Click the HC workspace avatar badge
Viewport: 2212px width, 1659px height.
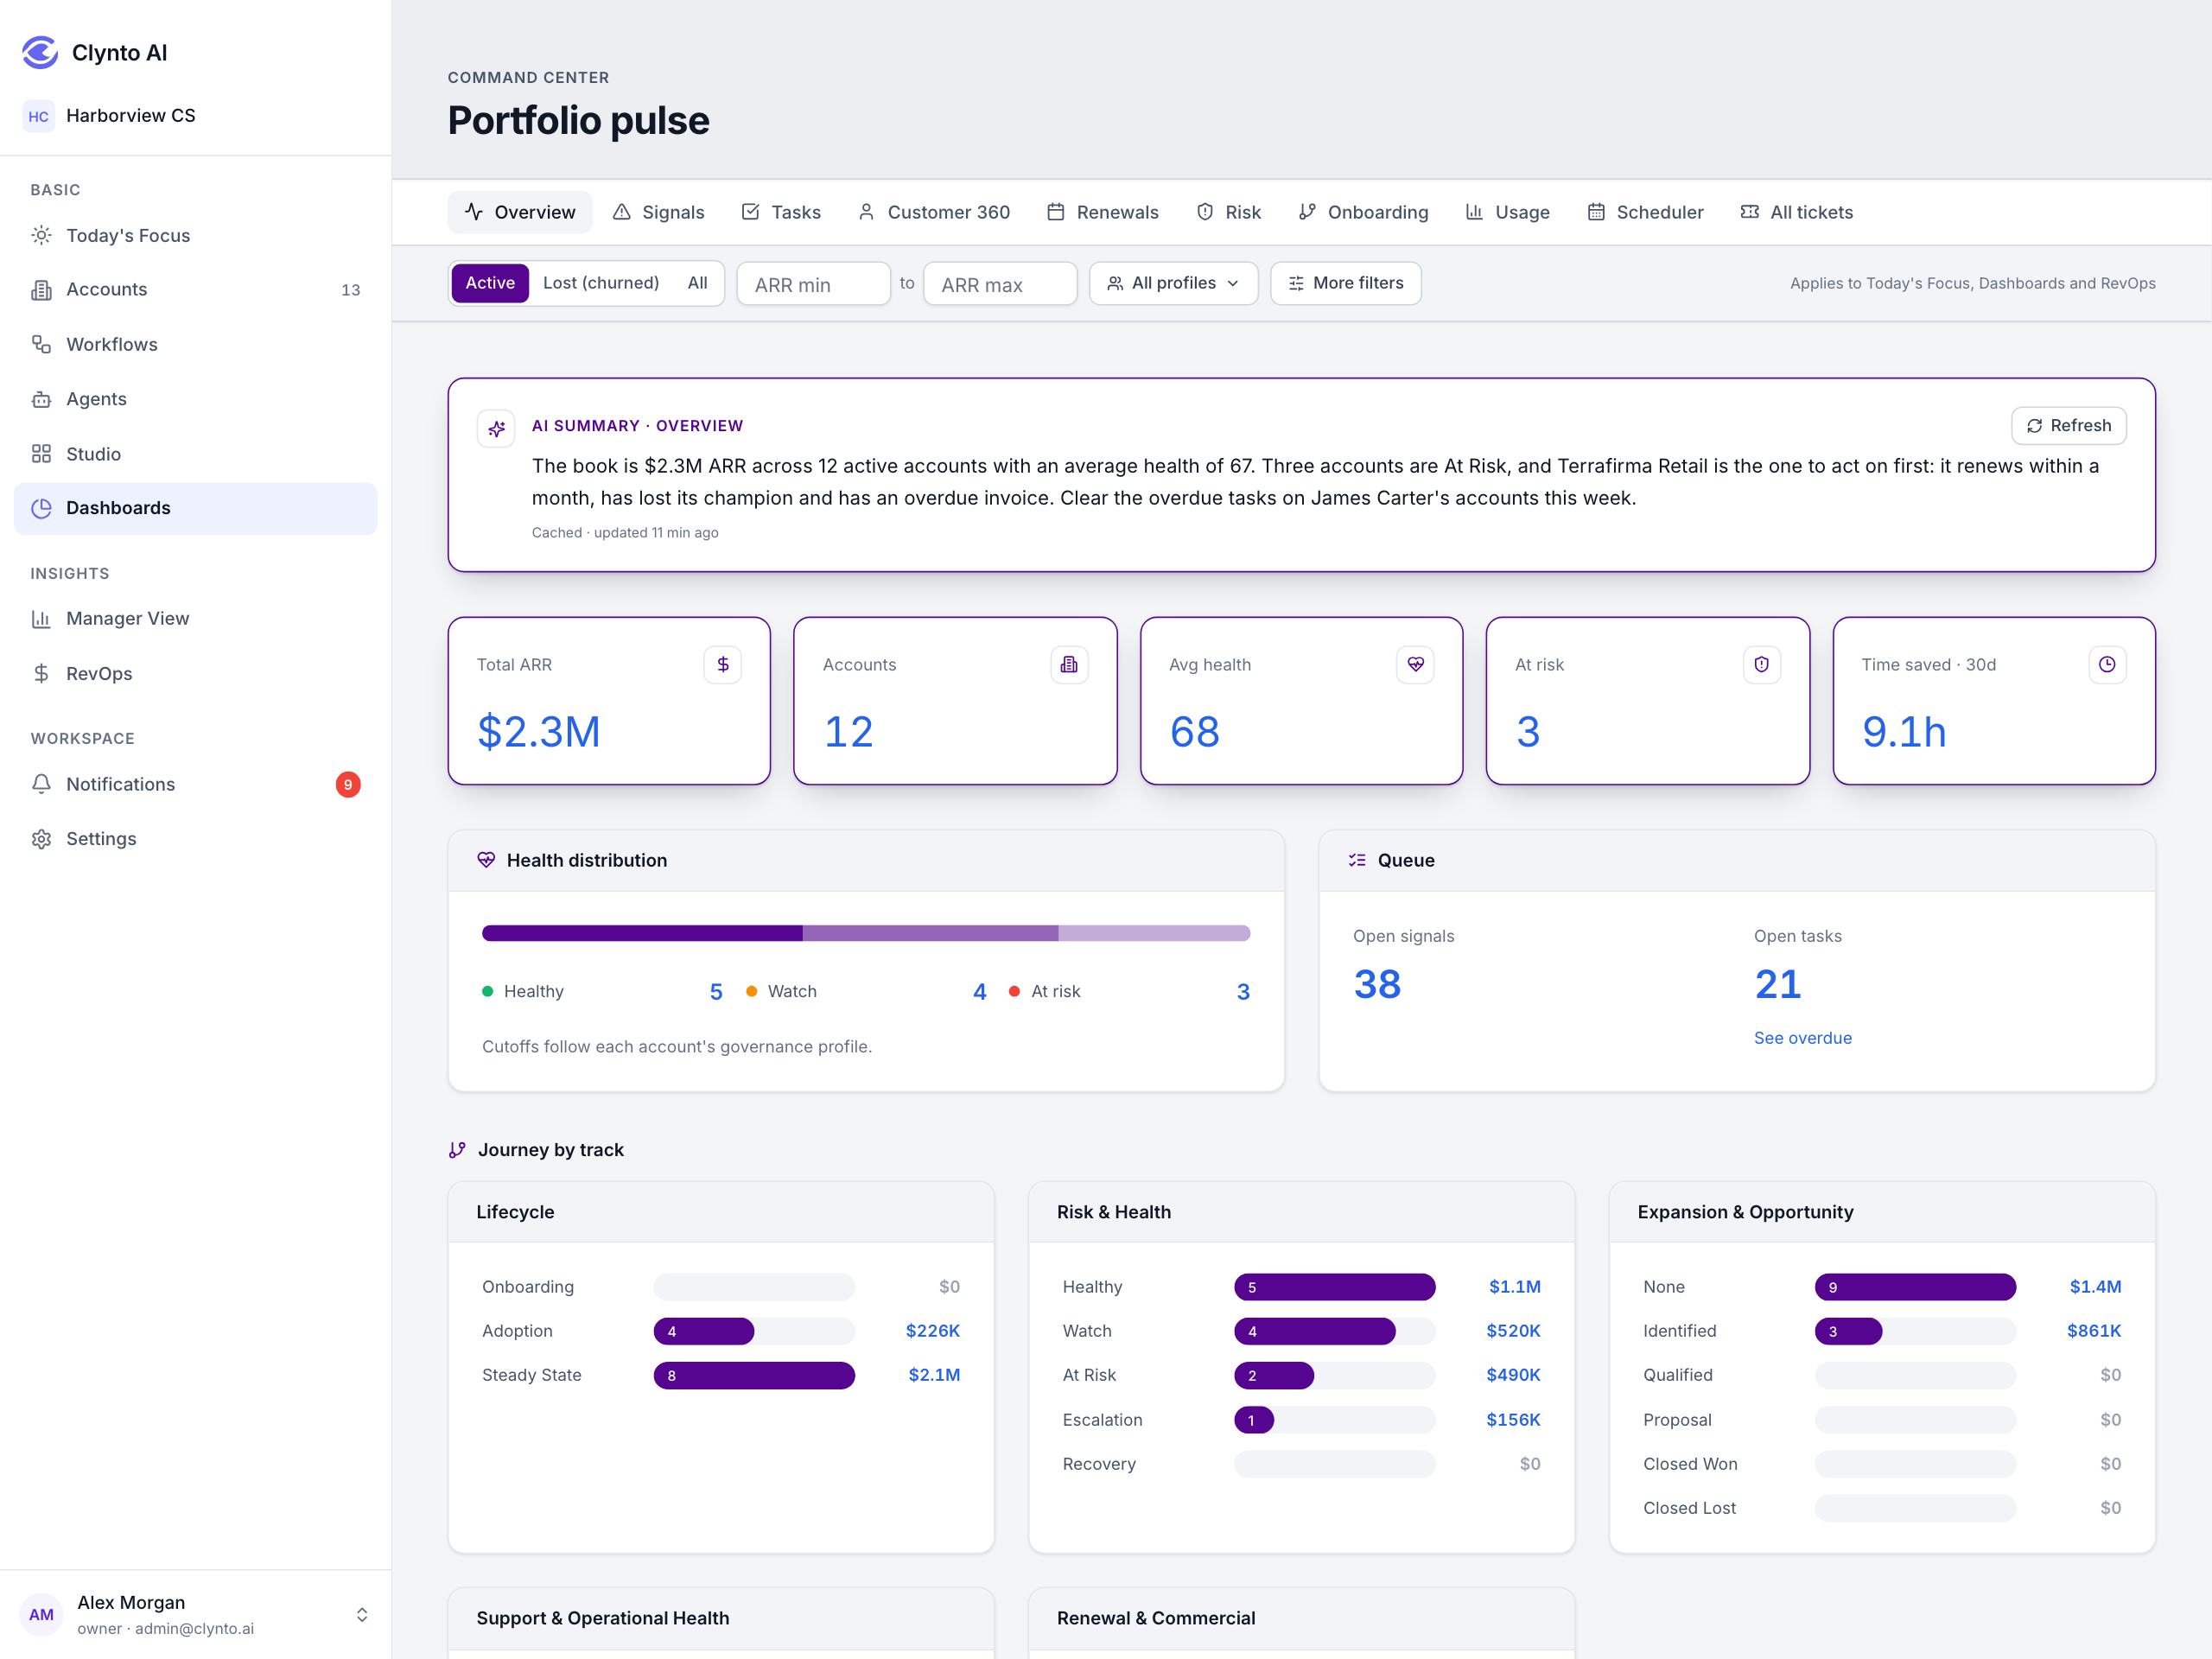tap(39, 116)
